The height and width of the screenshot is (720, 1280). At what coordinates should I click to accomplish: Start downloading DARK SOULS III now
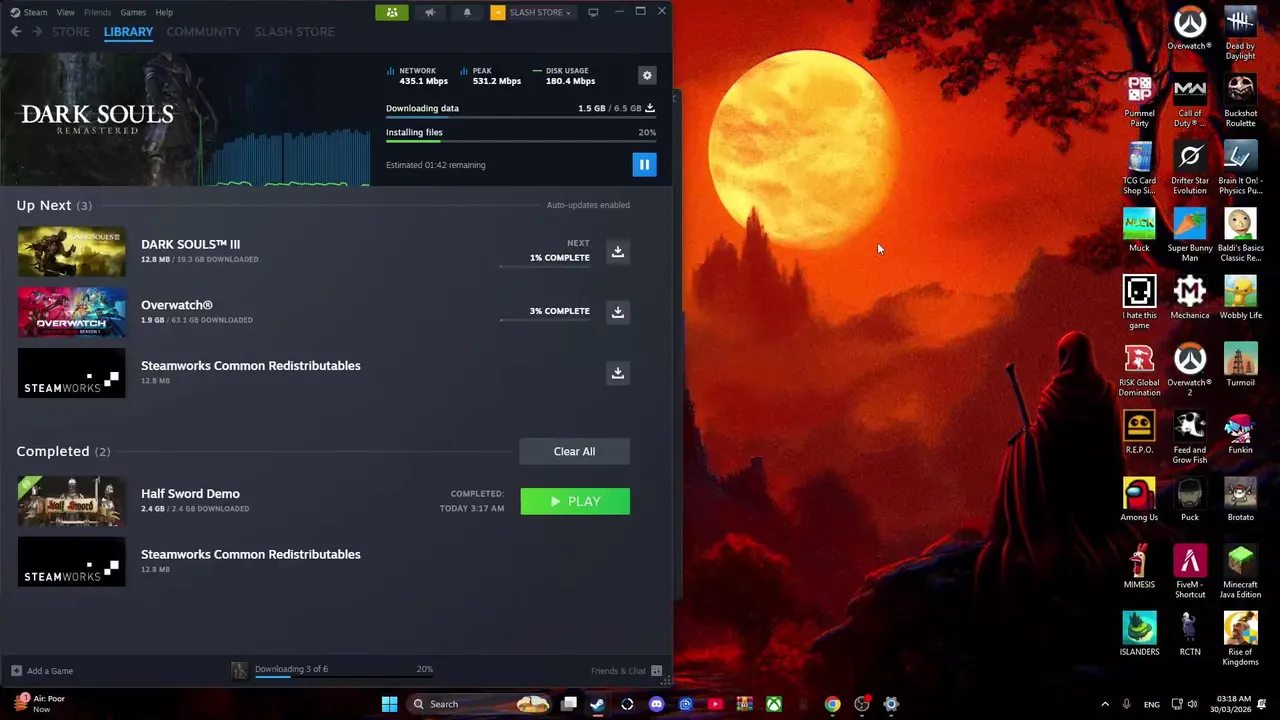[618, 251]
